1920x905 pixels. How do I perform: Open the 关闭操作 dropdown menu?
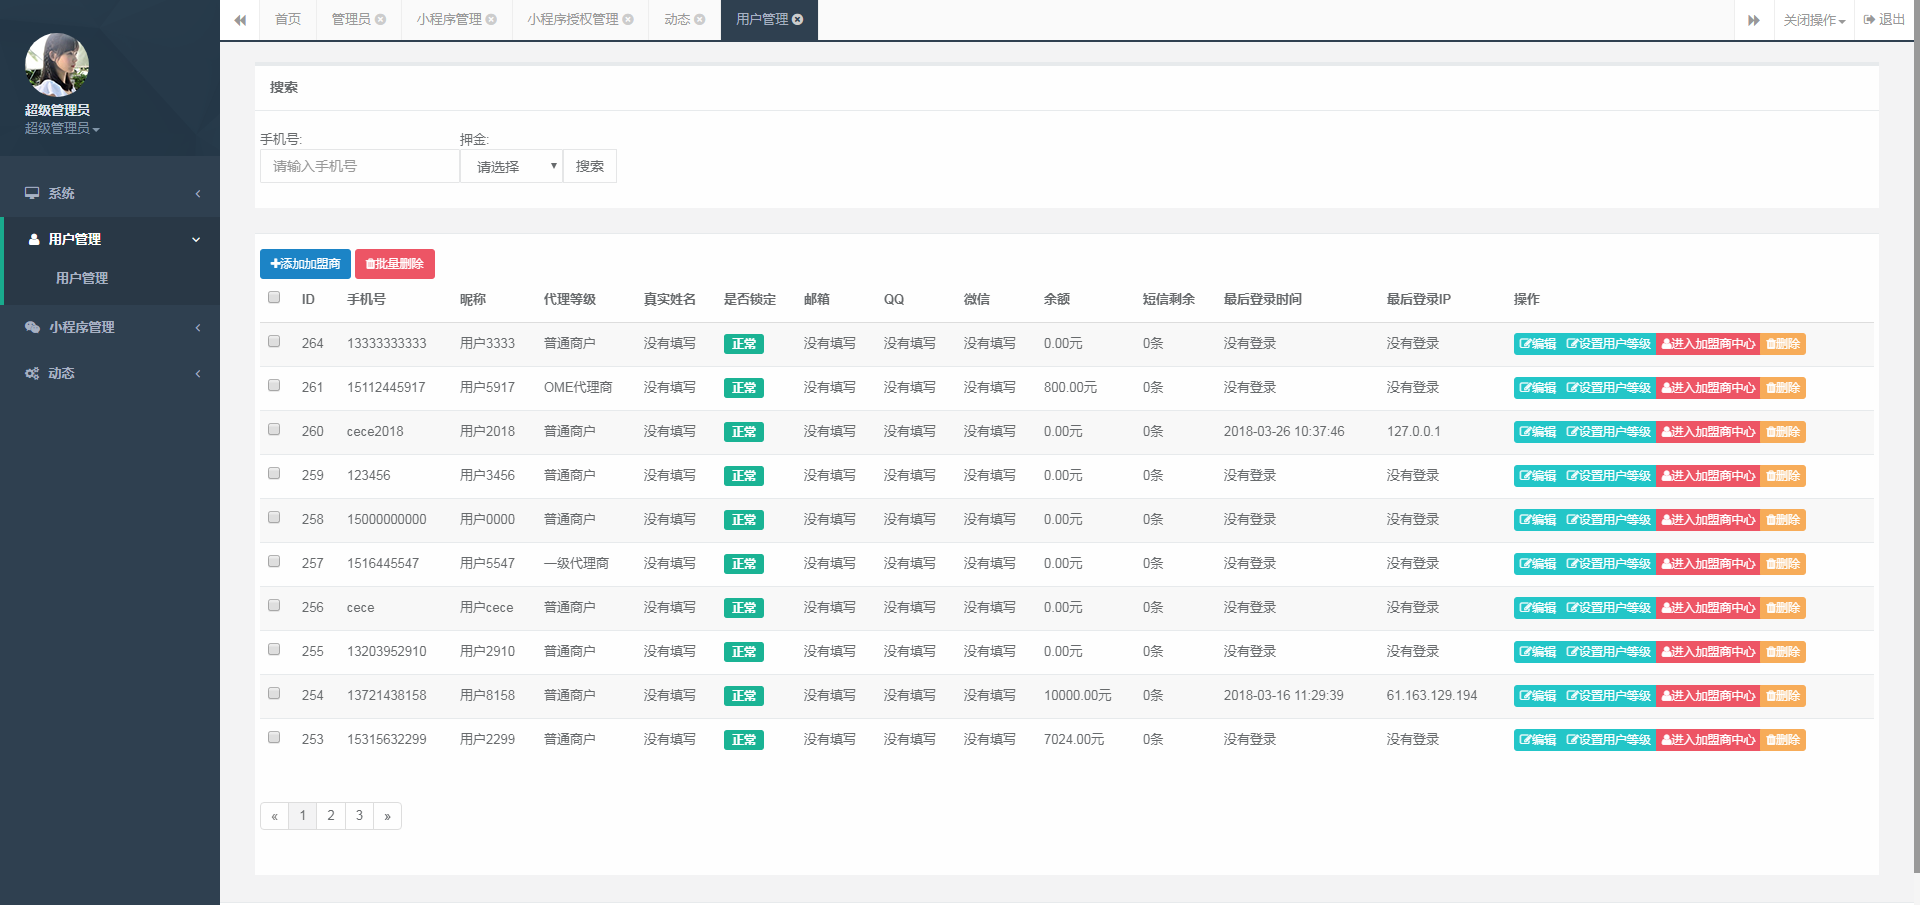coord(1814,20)
